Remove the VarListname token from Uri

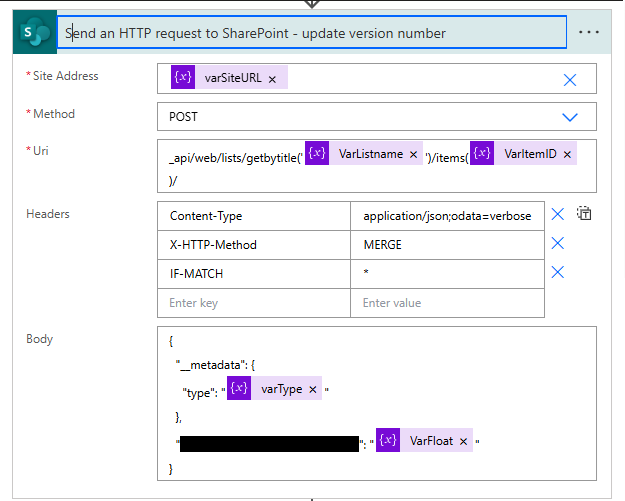point(413,154)
